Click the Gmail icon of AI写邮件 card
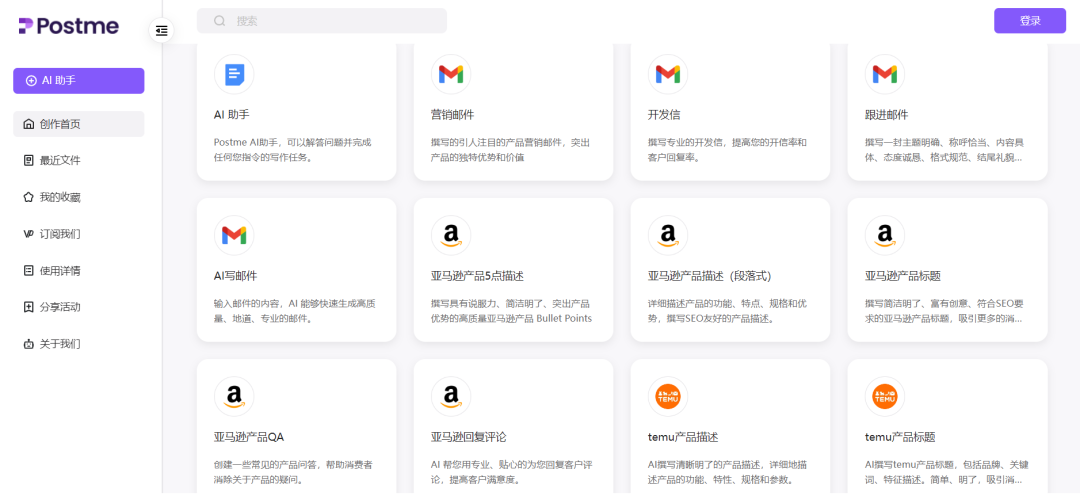The image size is (1080, 496). 234,236
